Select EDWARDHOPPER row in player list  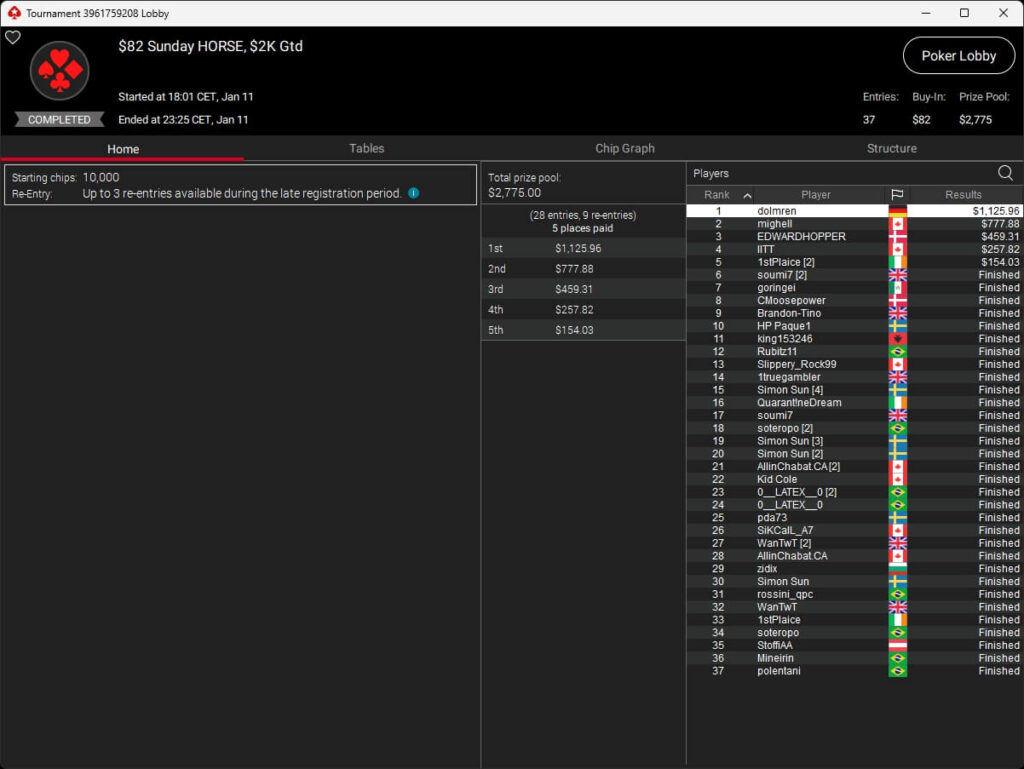pos(801,237)
